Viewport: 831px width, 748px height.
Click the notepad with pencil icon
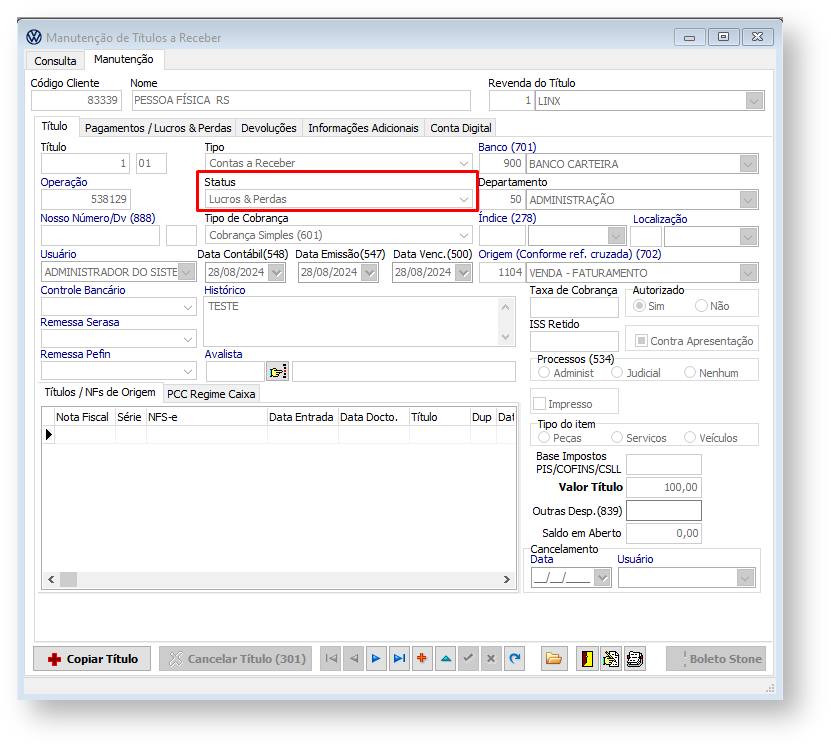click(x=611, y=658)
